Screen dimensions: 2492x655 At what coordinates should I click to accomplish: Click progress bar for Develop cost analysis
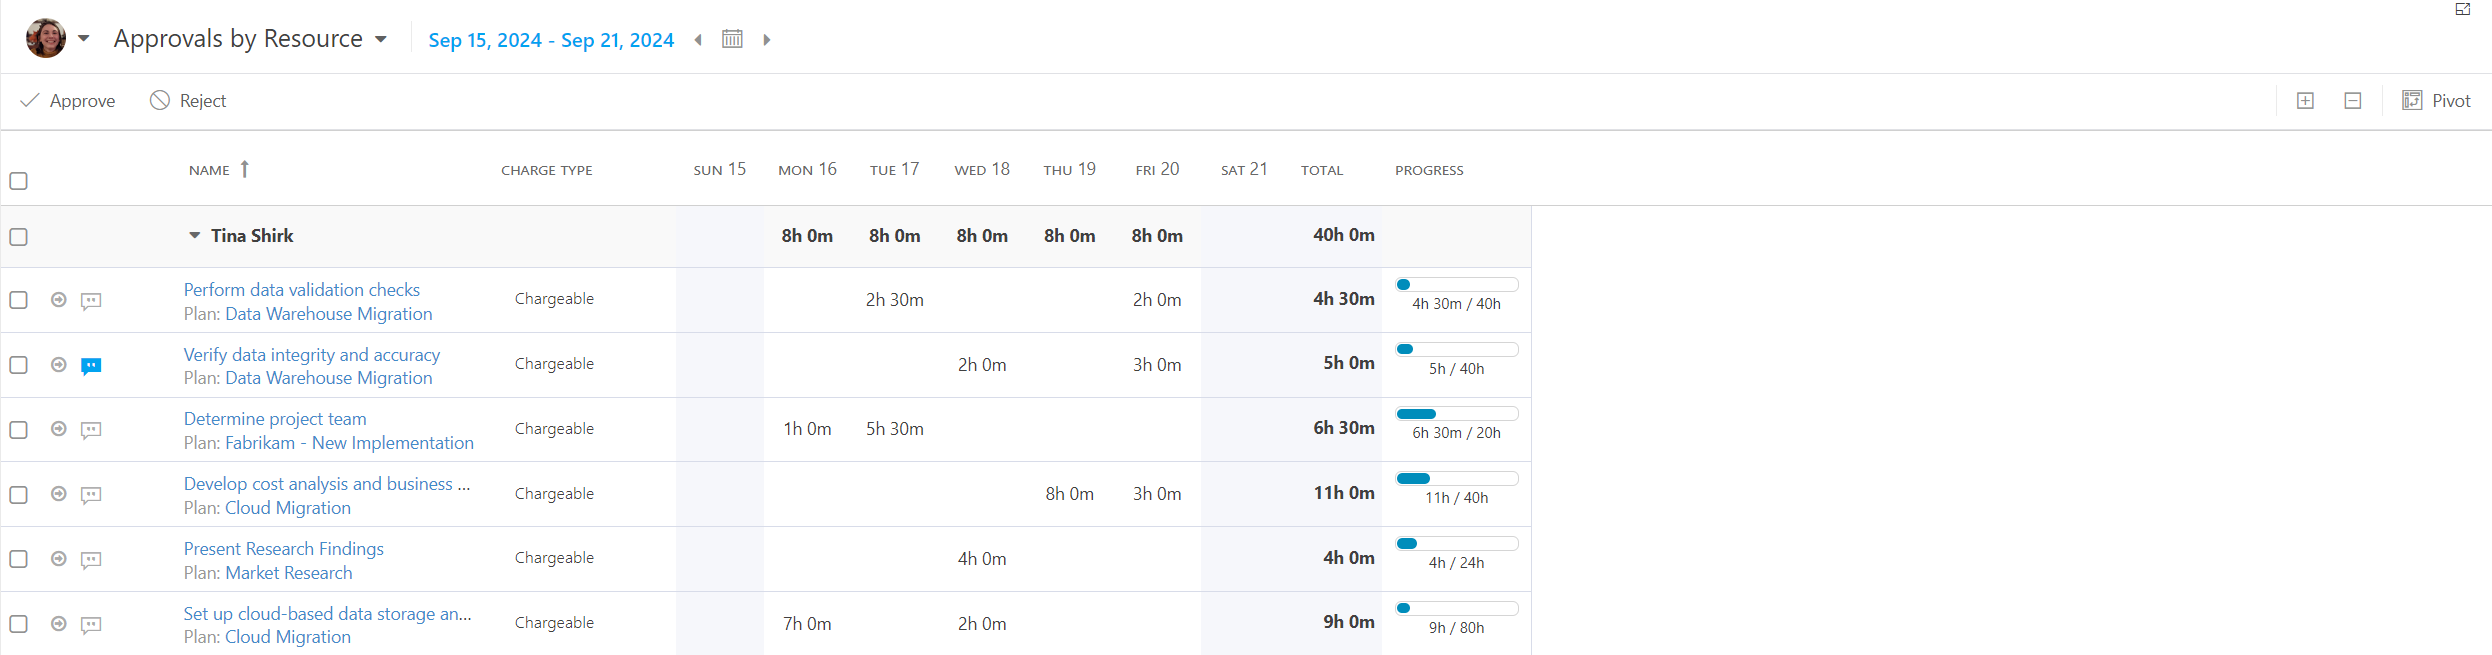pyautogui.click(x=1456, y=479)
